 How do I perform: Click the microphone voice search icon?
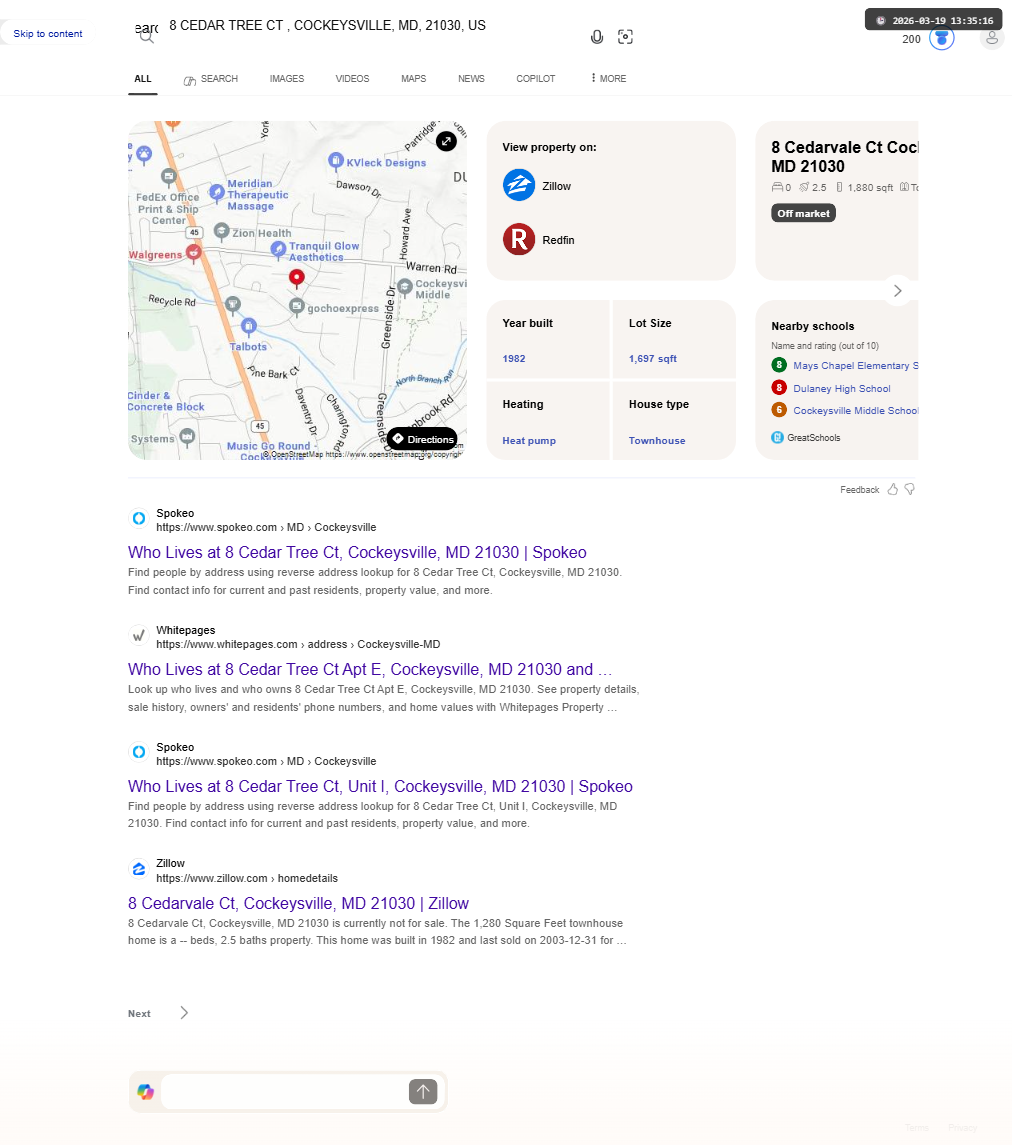click(597, 37)
